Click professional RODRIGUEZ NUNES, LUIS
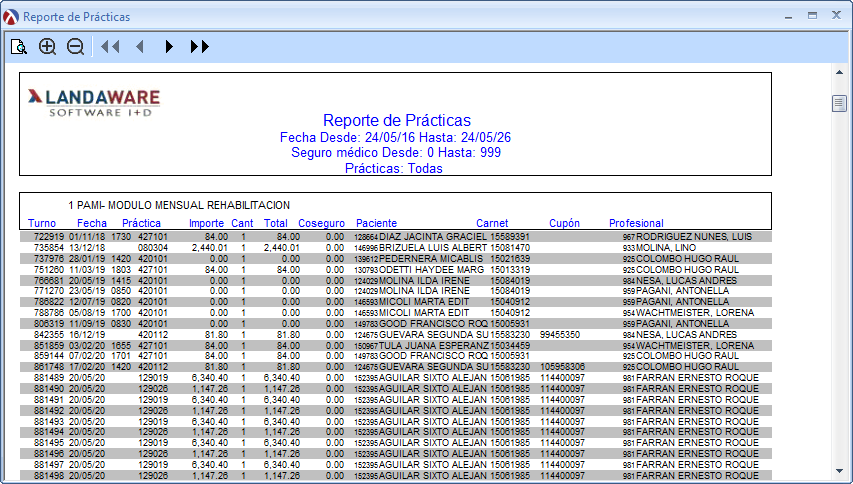Screen dimensions: 853x484 tap(694, 237)
